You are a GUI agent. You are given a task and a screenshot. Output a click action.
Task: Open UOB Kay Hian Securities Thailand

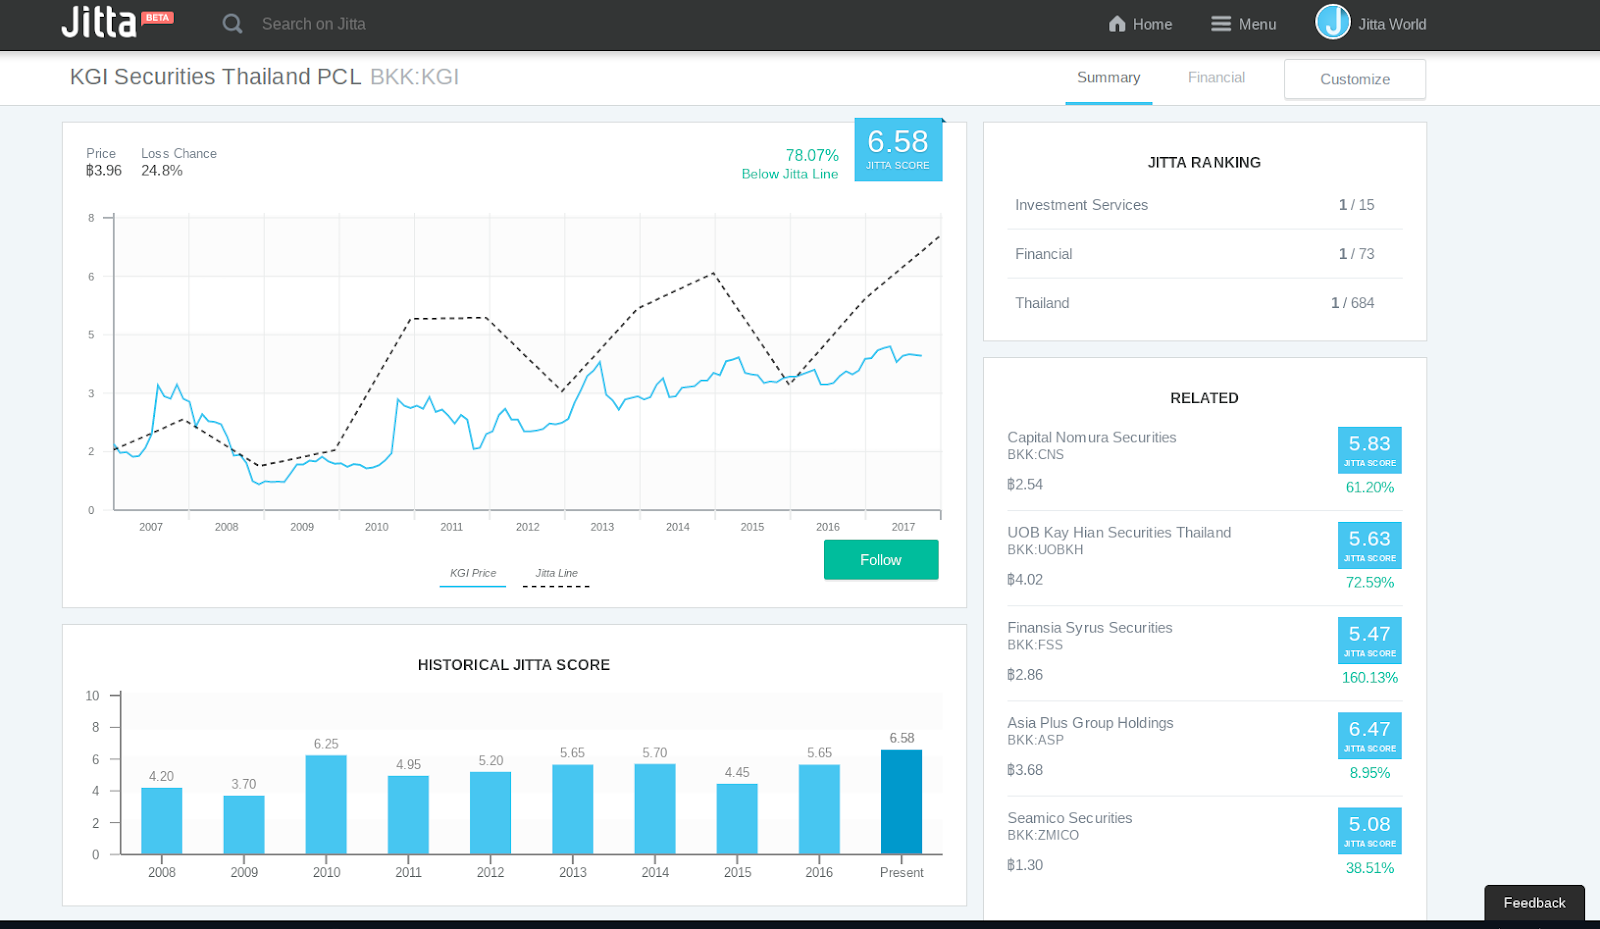tap(1119, 532)
